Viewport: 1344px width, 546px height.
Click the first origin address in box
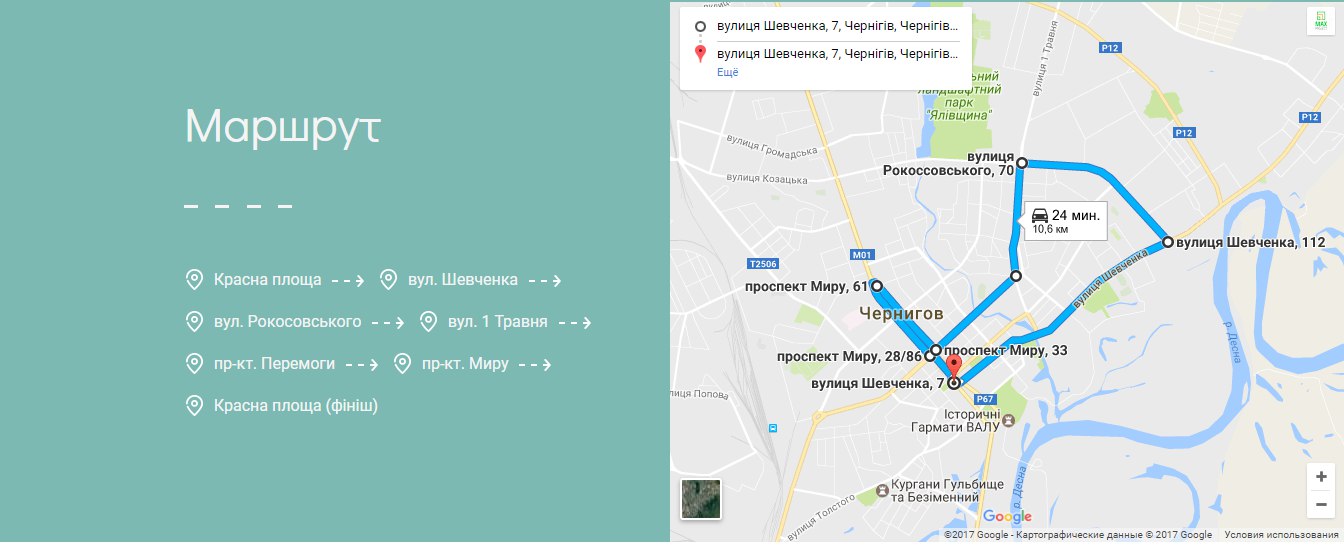coord(838,27)
